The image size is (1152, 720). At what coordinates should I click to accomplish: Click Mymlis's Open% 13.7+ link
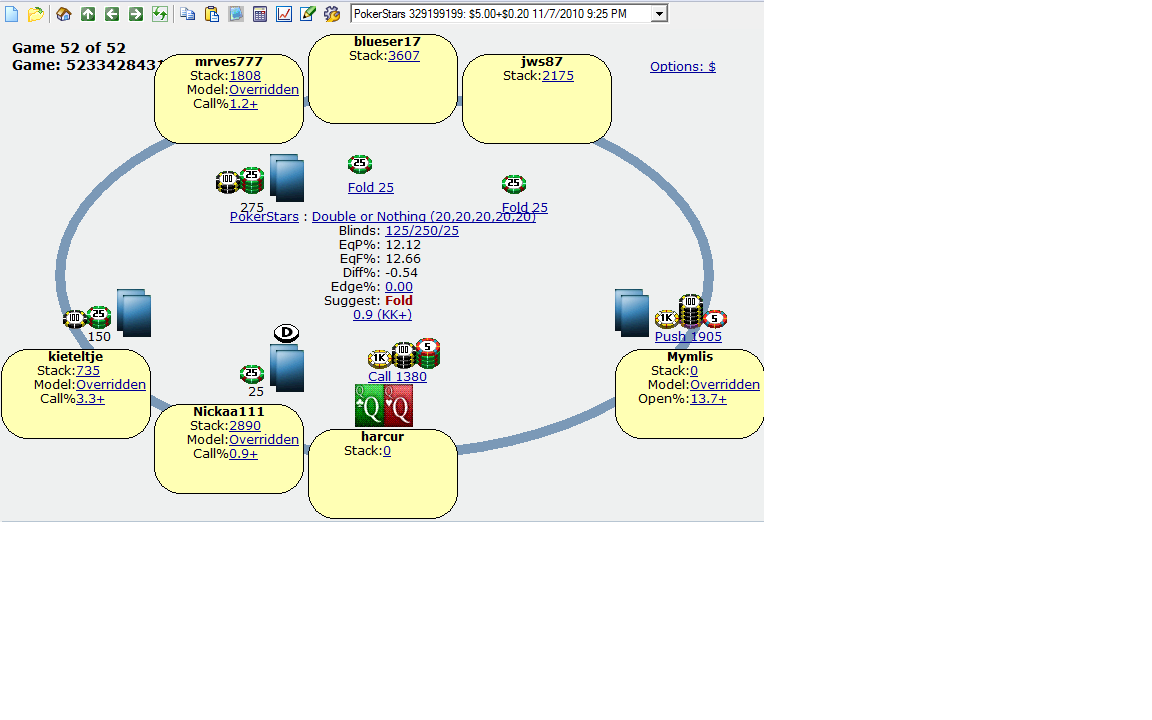[x=708, y=398]
